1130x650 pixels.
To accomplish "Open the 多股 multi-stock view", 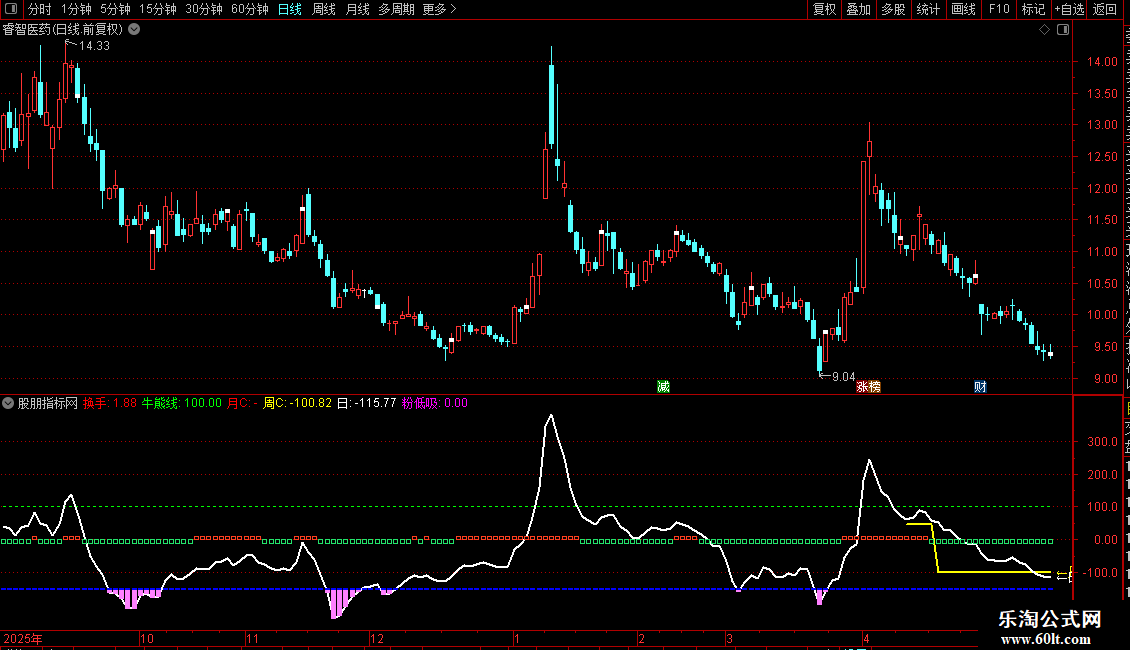I will tap(893, 9).
